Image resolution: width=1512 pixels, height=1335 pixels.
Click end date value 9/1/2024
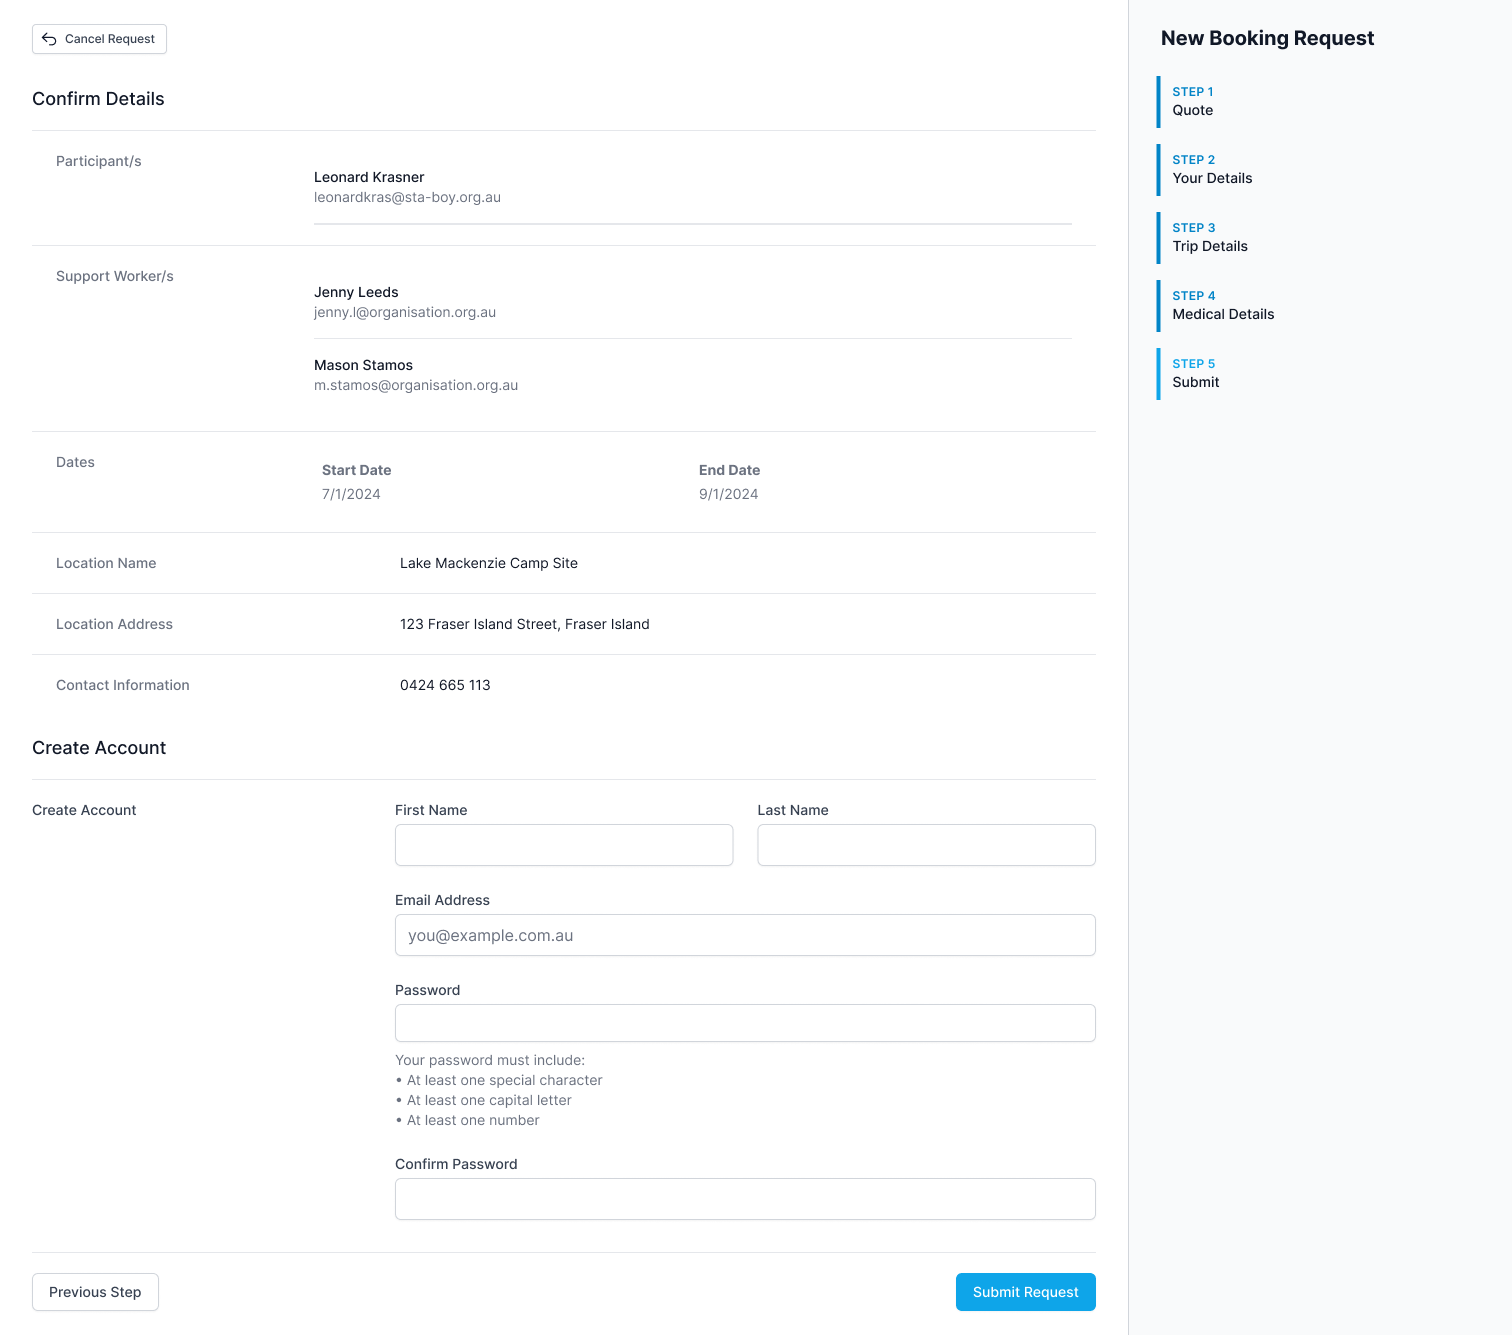728,494
